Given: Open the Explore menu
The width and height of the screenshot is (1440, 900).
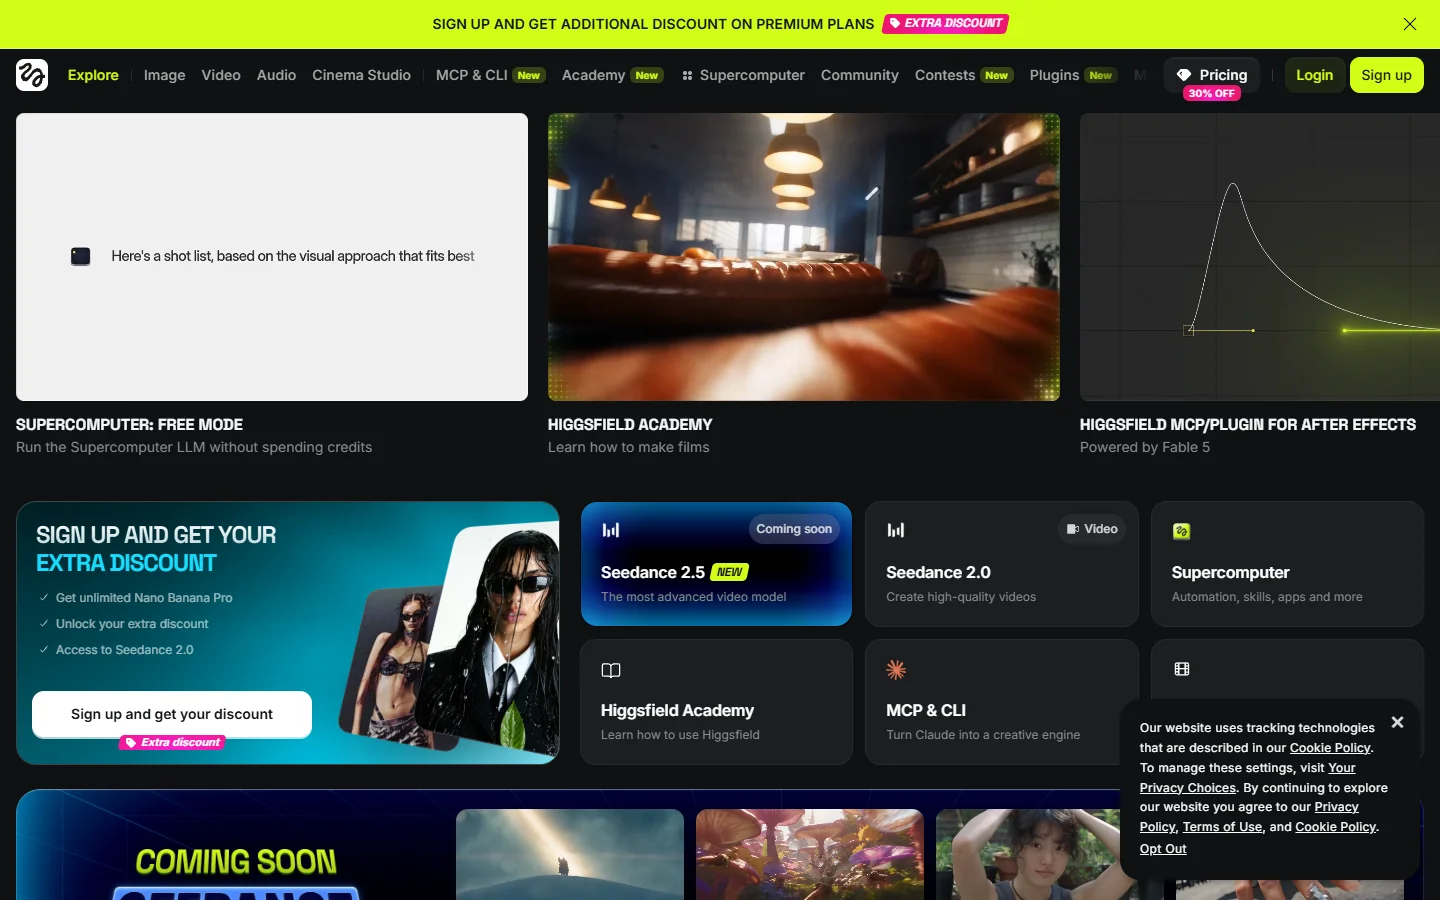Looking at the screenshot, I should [x=93, y=75].
